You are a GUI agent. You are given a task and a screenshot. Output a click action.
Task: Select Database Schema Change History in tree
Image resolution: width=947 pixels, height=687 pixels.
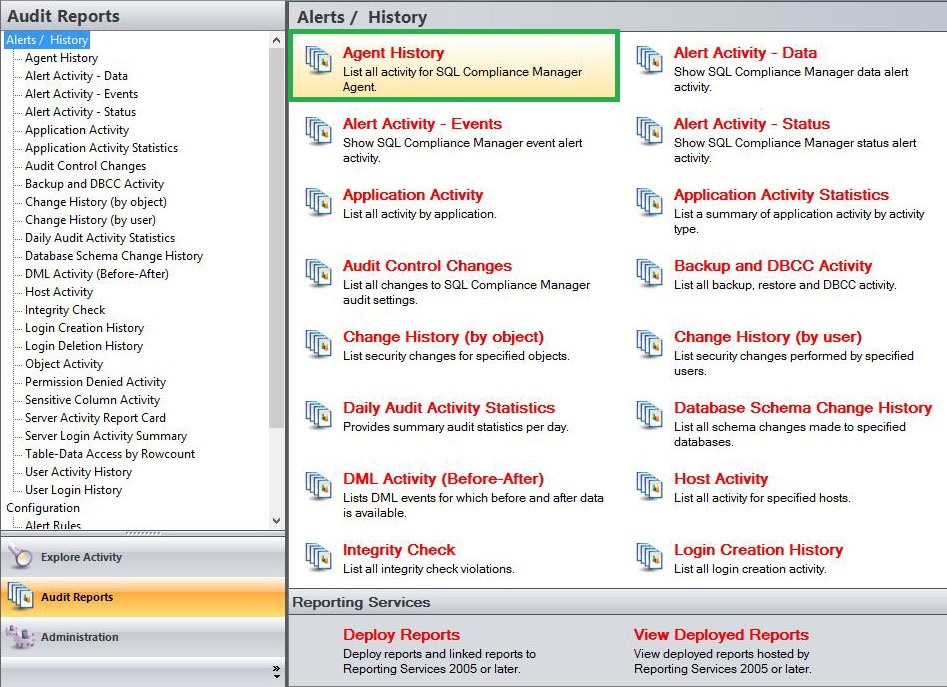pyautogui.click(x=114, y=256)
